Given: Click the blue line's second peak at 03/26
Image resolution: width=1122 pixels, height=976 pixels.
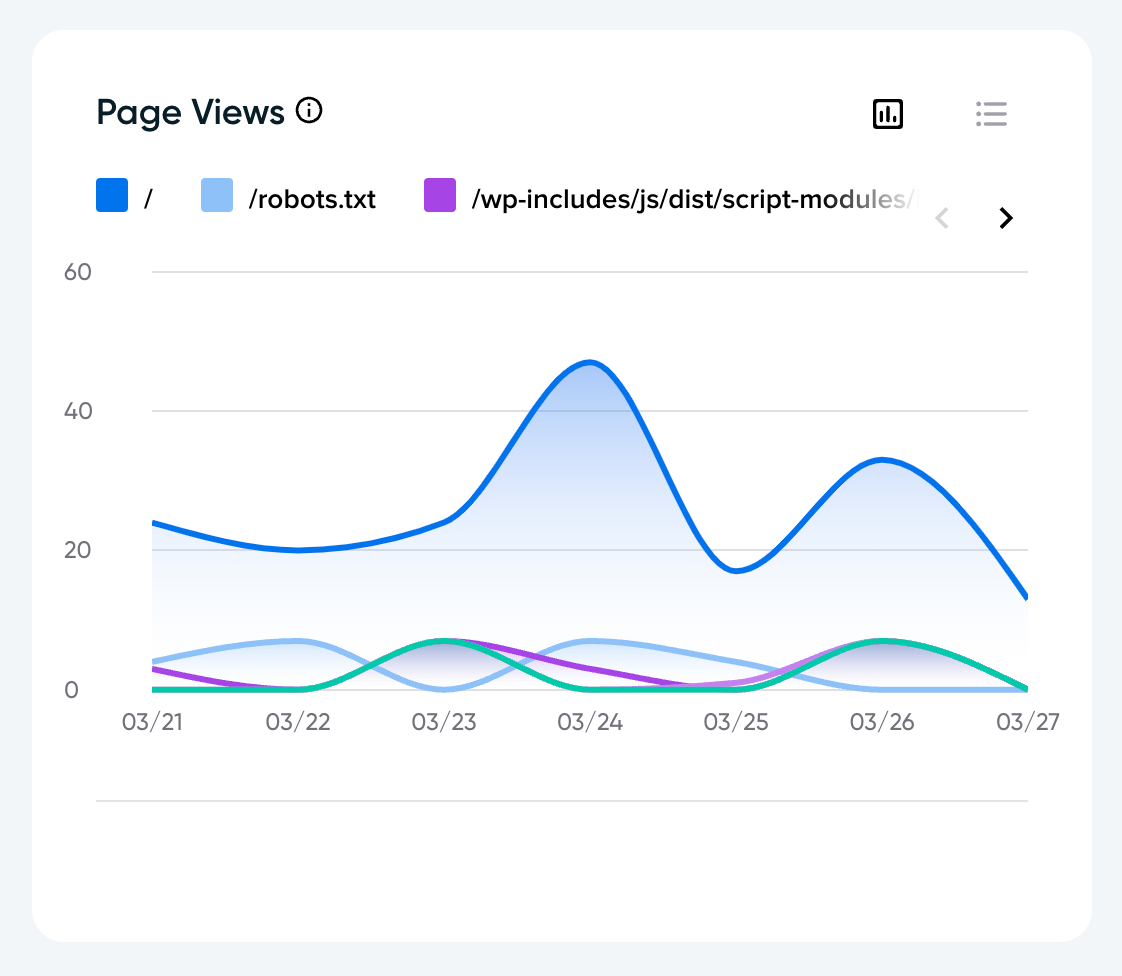Looking at the screenshot, I should pos(882,459).
